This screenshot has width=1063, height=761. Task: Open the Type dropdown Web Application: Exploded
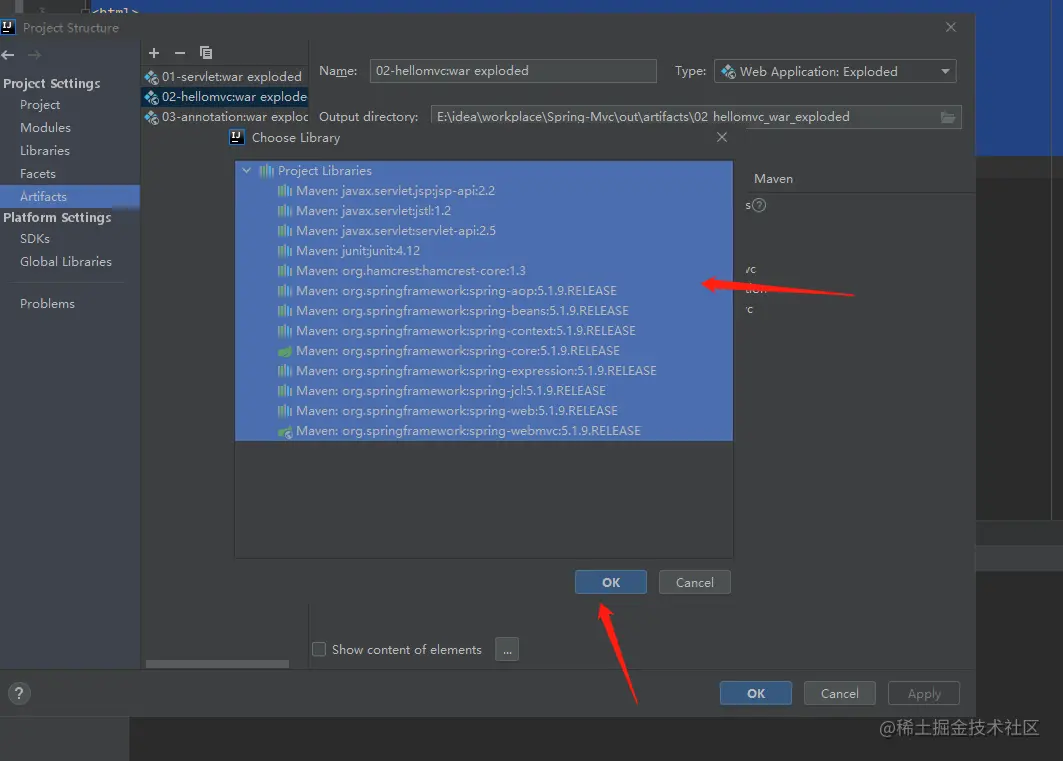point(835,71)
